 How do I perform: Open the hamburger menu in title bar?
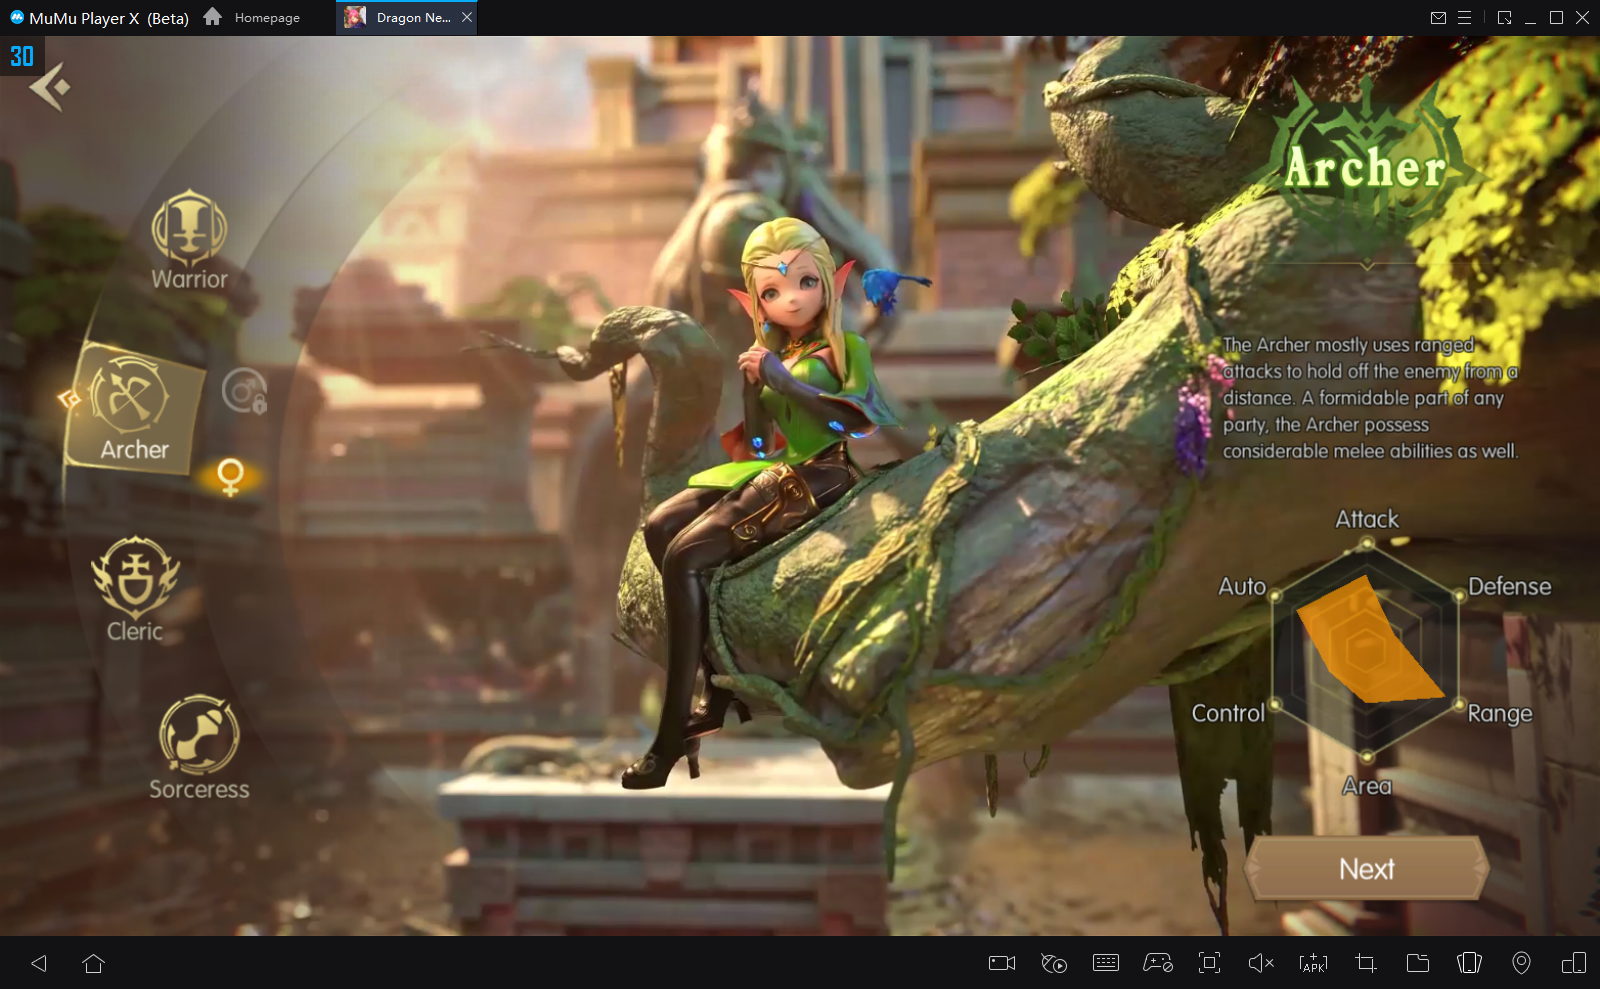1464,18
